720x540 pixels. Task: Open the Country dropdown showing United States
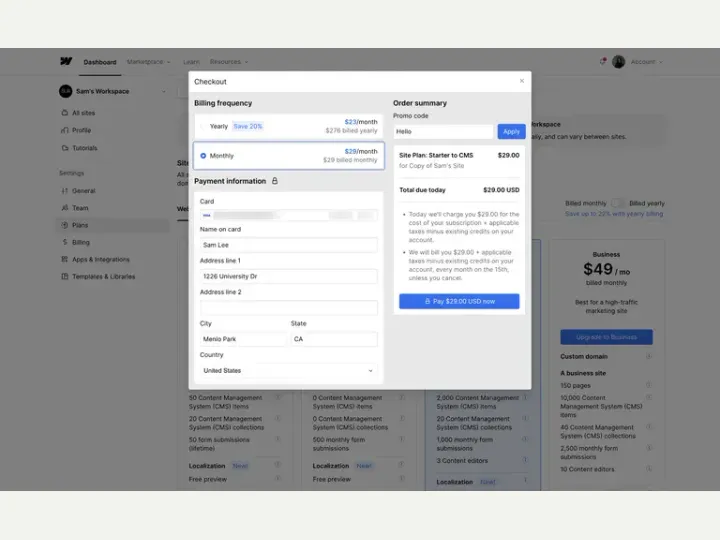tap(288, 371)
